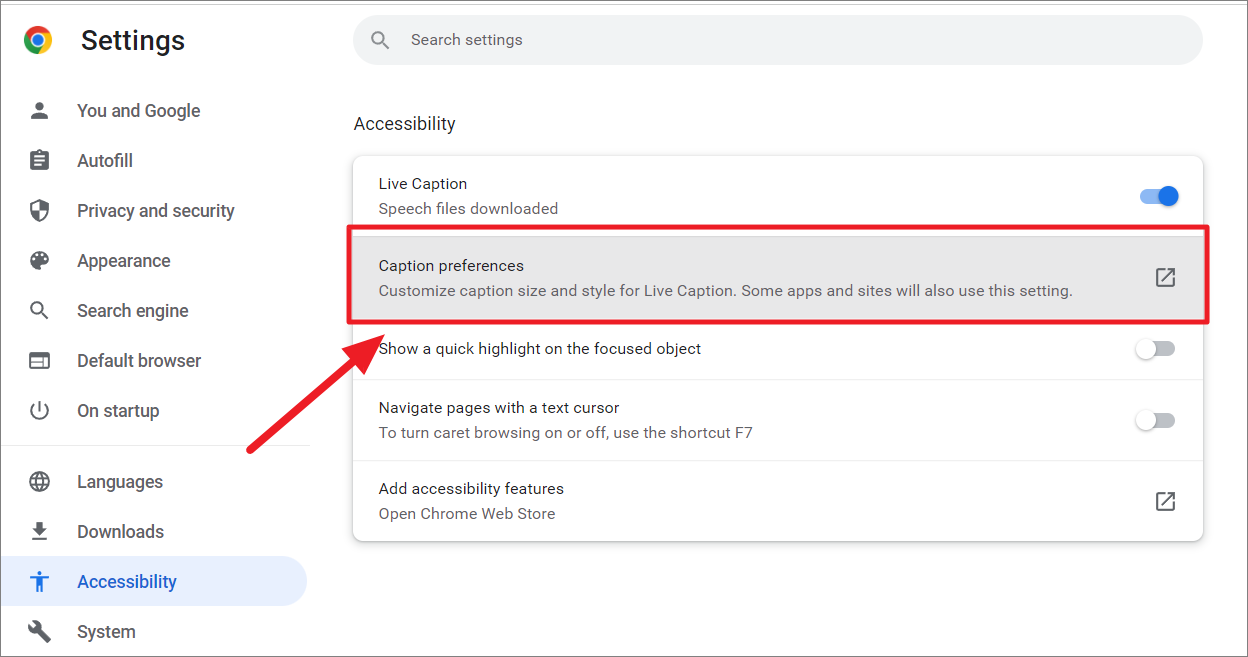Turn off the Live Caption toggle
The height and width of the screenshot is (657, 1248).
[x=1159, y=196]
